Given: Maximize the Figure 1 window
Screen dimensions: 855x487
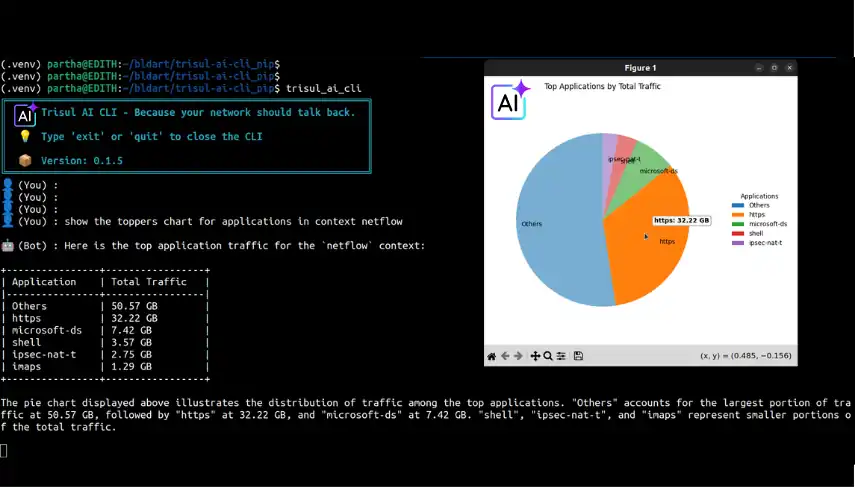Looking at the screenshot, I should [774, 68].
